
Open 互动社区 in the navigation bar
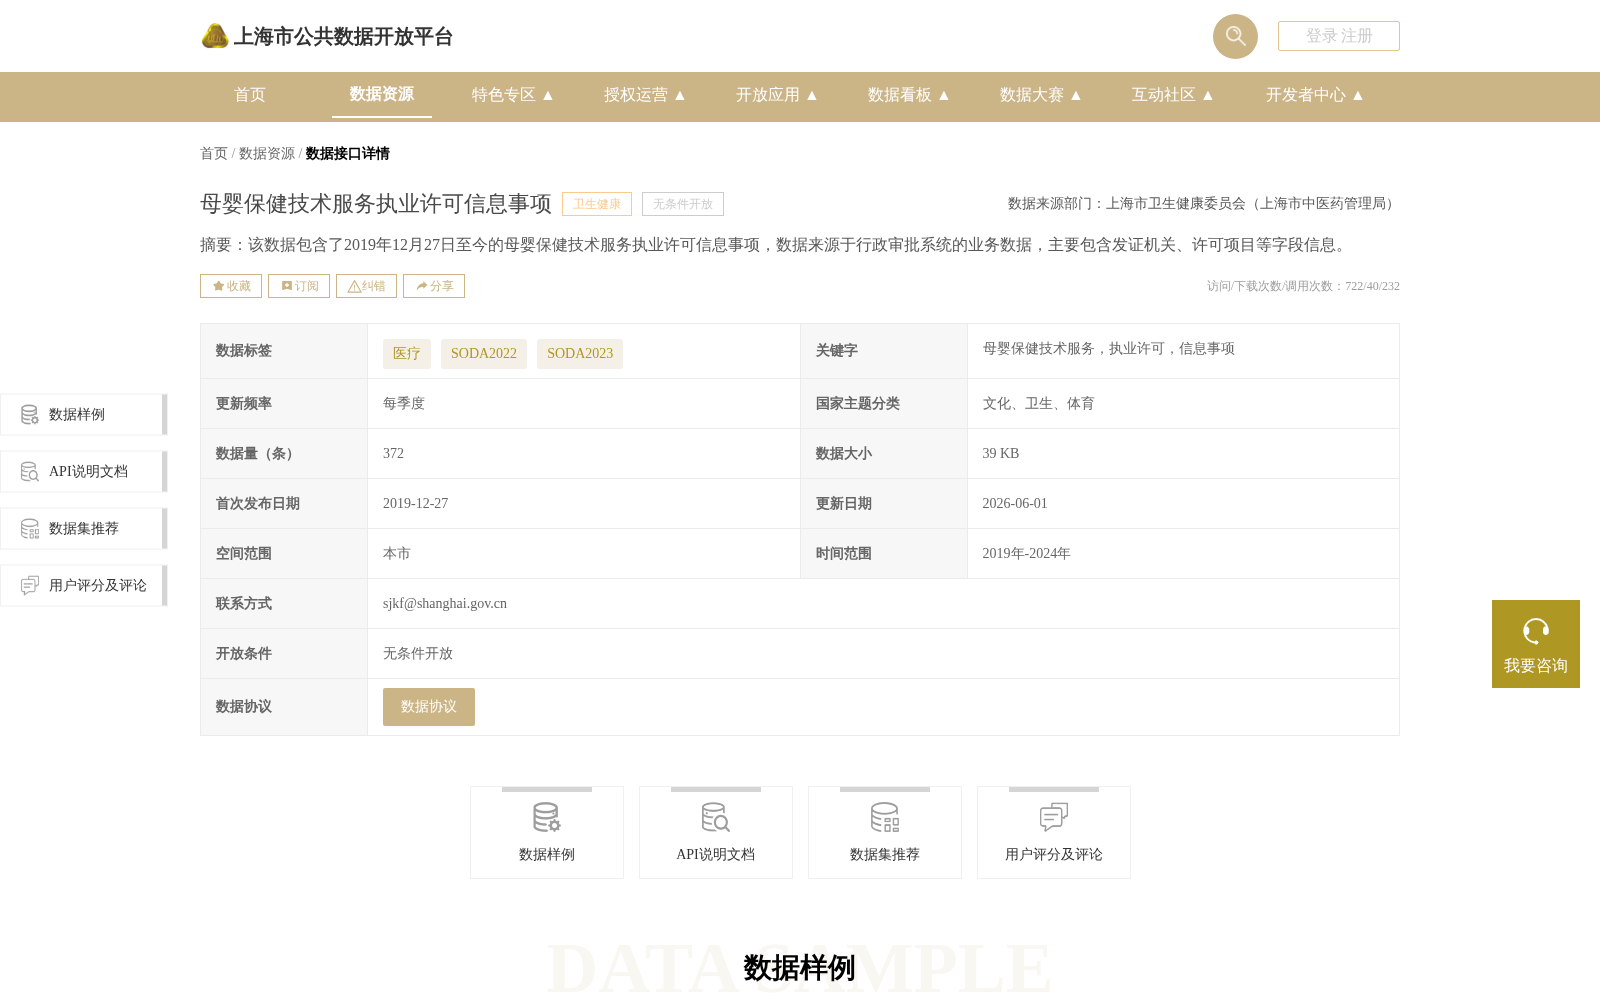[x=1164, y=95]
